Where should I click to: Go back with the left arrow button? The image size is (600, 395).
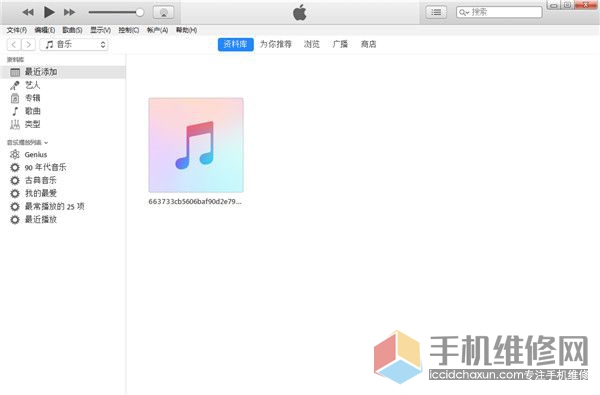tap(14, 45)
